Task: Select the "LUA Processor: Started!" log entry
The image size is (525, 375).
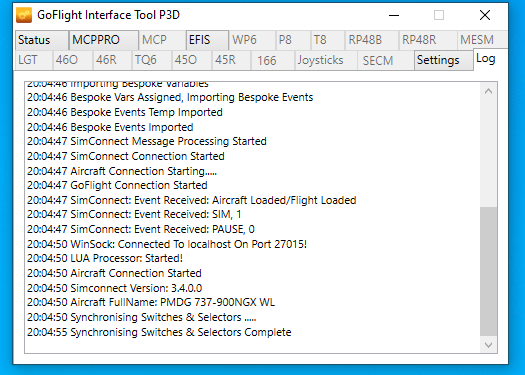Action: (x=105, y=258)
